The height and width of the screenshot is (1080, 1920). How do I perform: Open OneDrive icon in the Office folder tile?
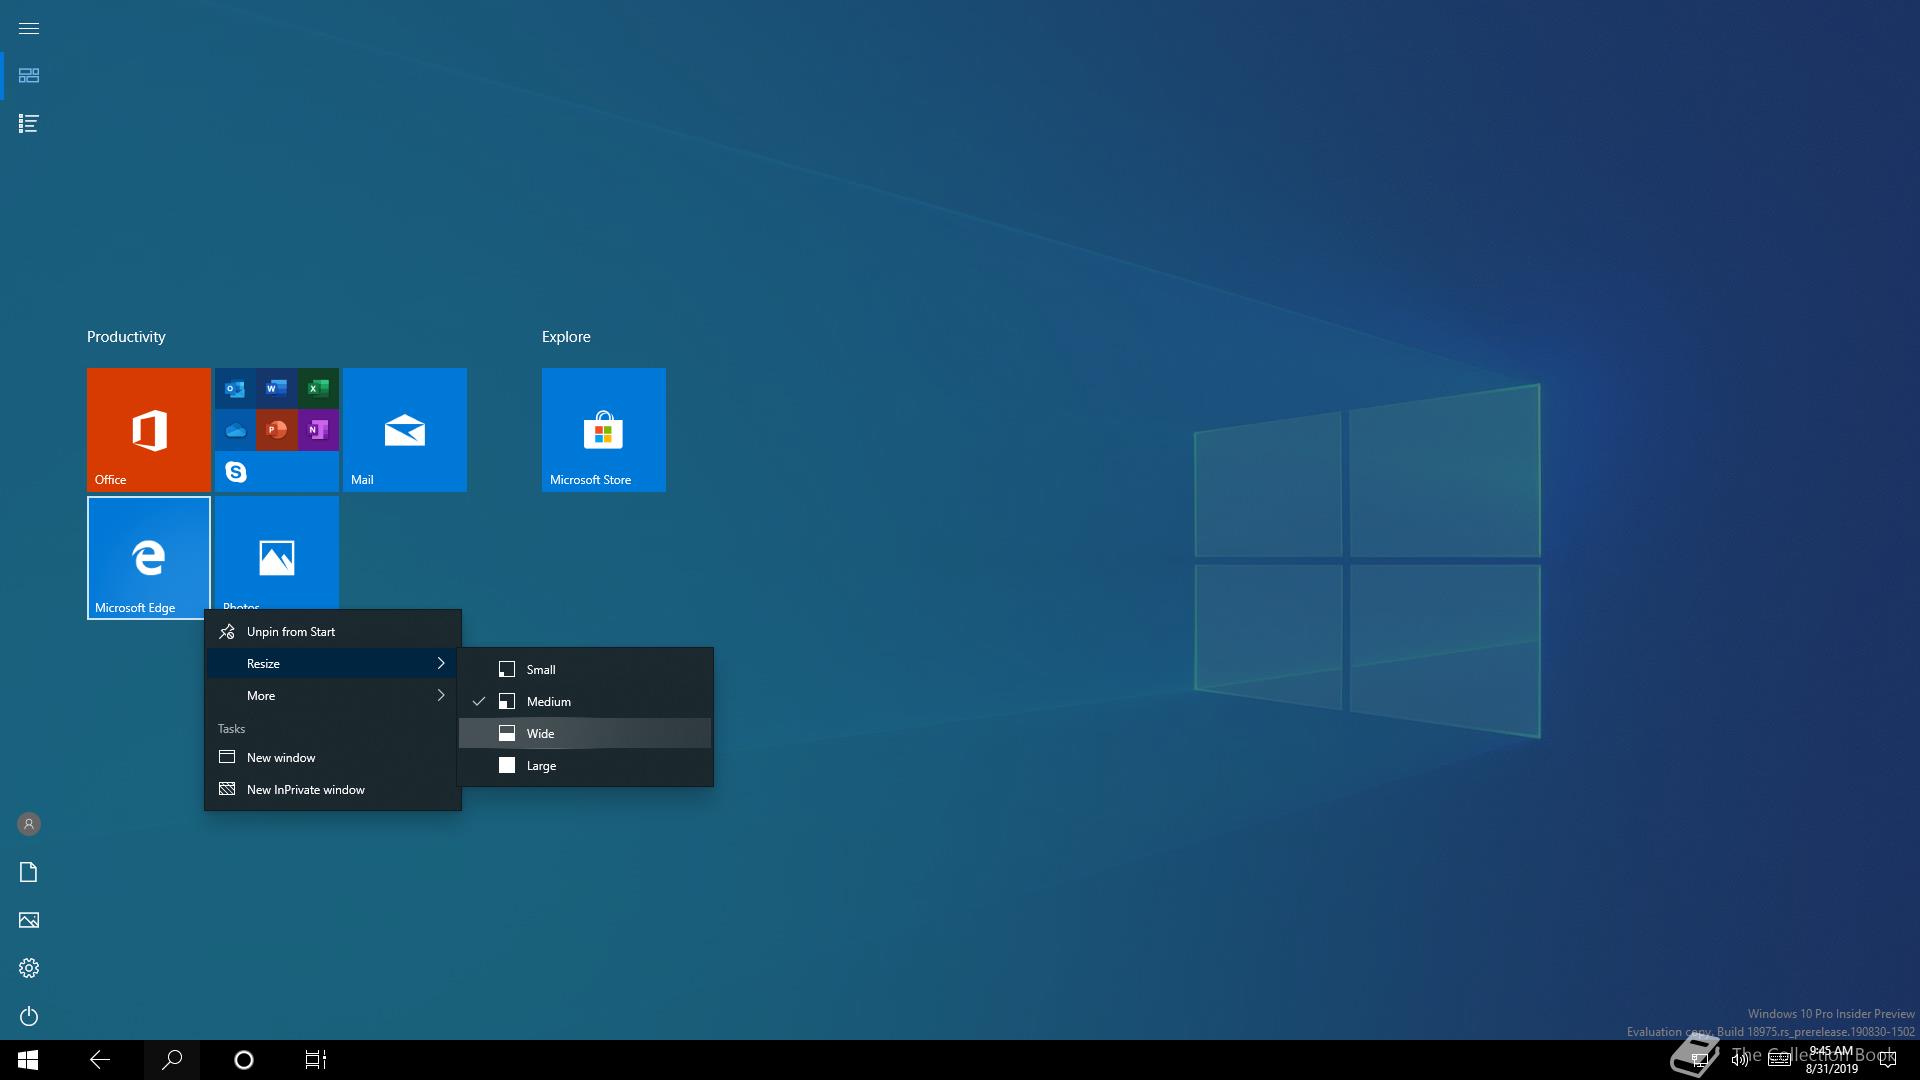click(x=235, y=430)
